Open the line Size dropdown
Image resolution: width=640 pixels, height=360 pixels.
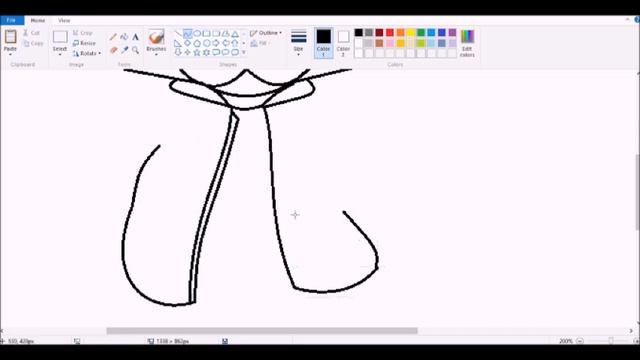point(299,43)
